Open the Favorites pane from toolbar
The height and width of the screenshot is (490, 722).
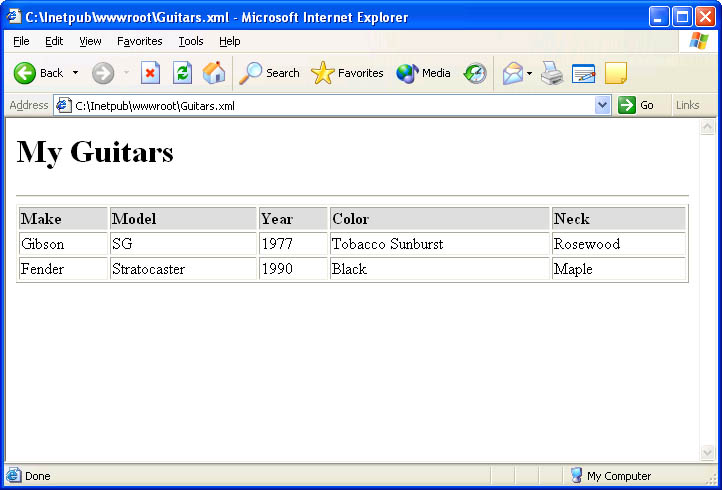click(348, 73)
